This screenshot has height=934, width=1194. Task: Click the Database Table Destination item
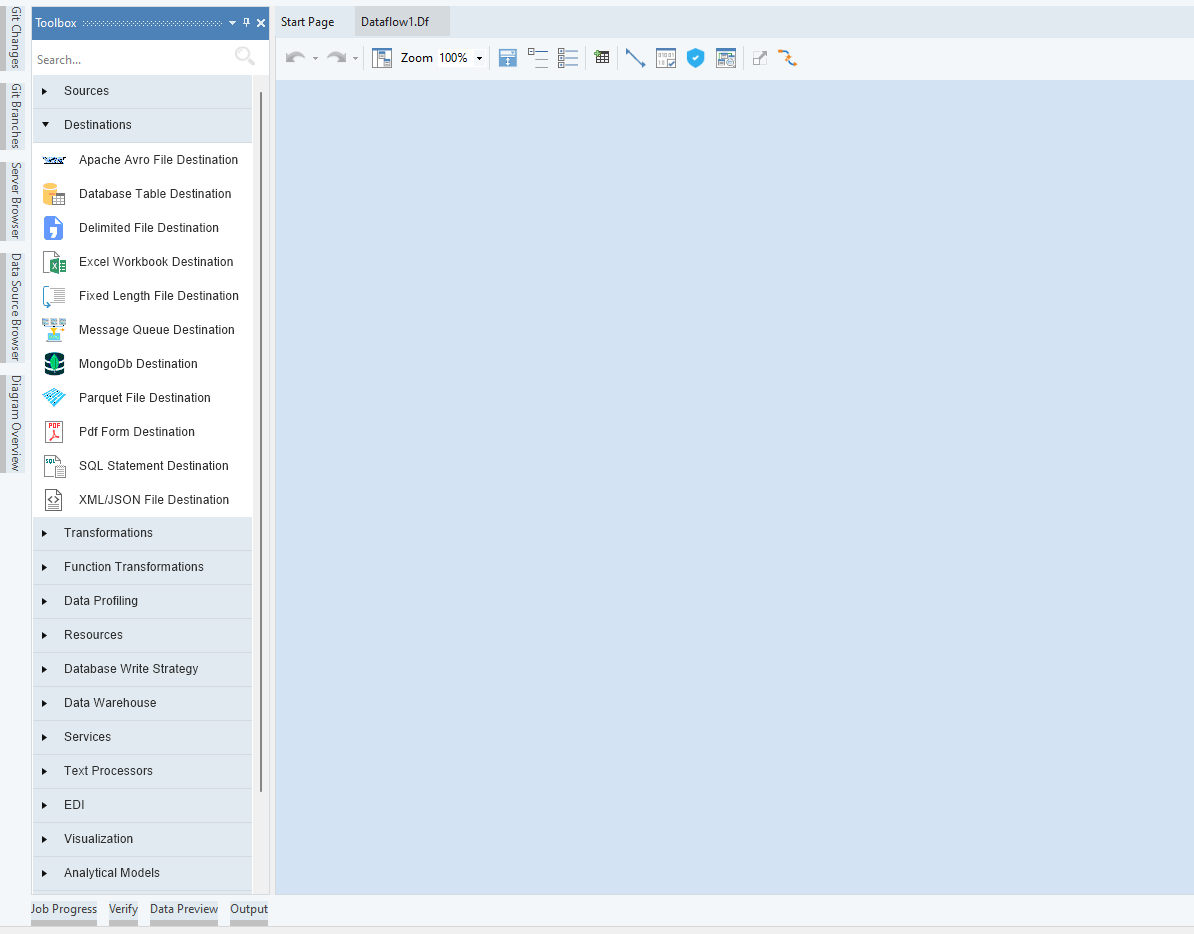[154, 194]
